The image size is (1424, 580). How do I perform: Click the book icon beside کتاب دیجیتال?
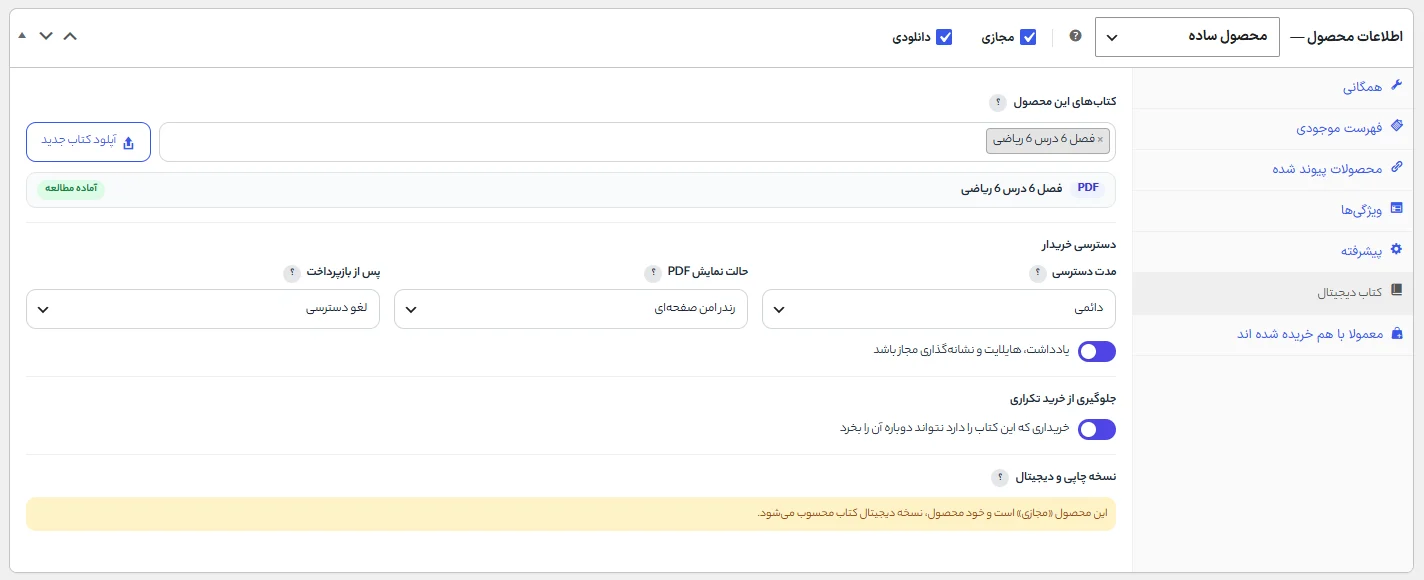[x=1397, y=291]
